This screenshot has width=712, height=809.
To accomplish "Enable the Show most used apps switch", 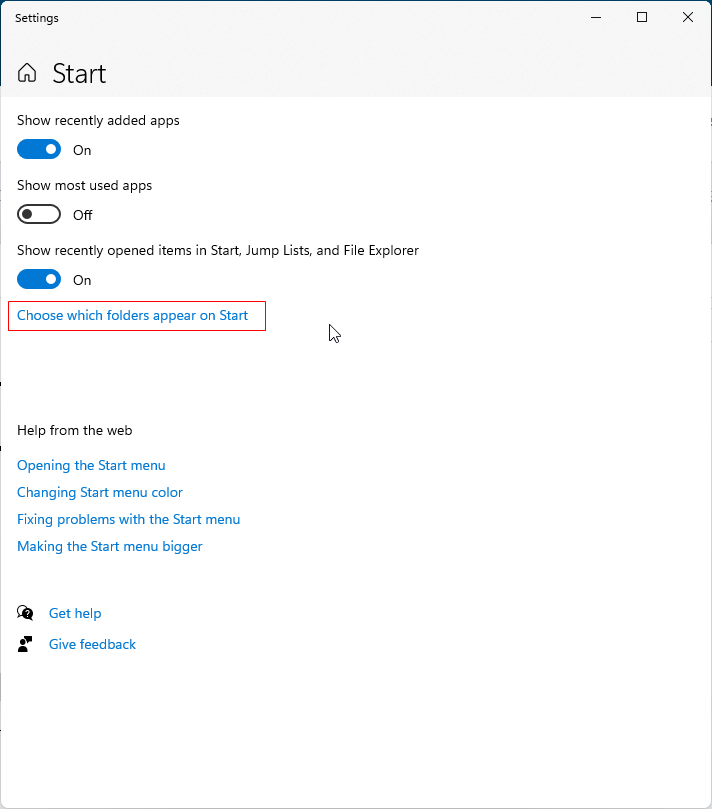I will tap(39, 215).
